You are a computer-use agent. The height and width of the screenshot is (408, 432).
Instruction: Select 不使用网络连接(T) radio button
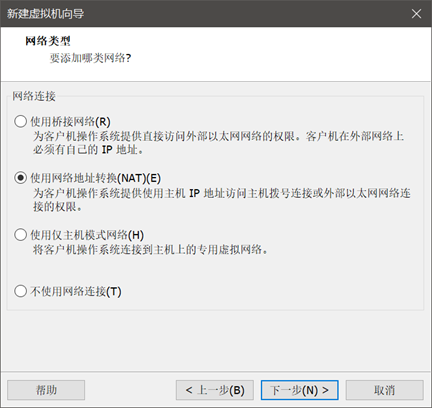point(20,291)
